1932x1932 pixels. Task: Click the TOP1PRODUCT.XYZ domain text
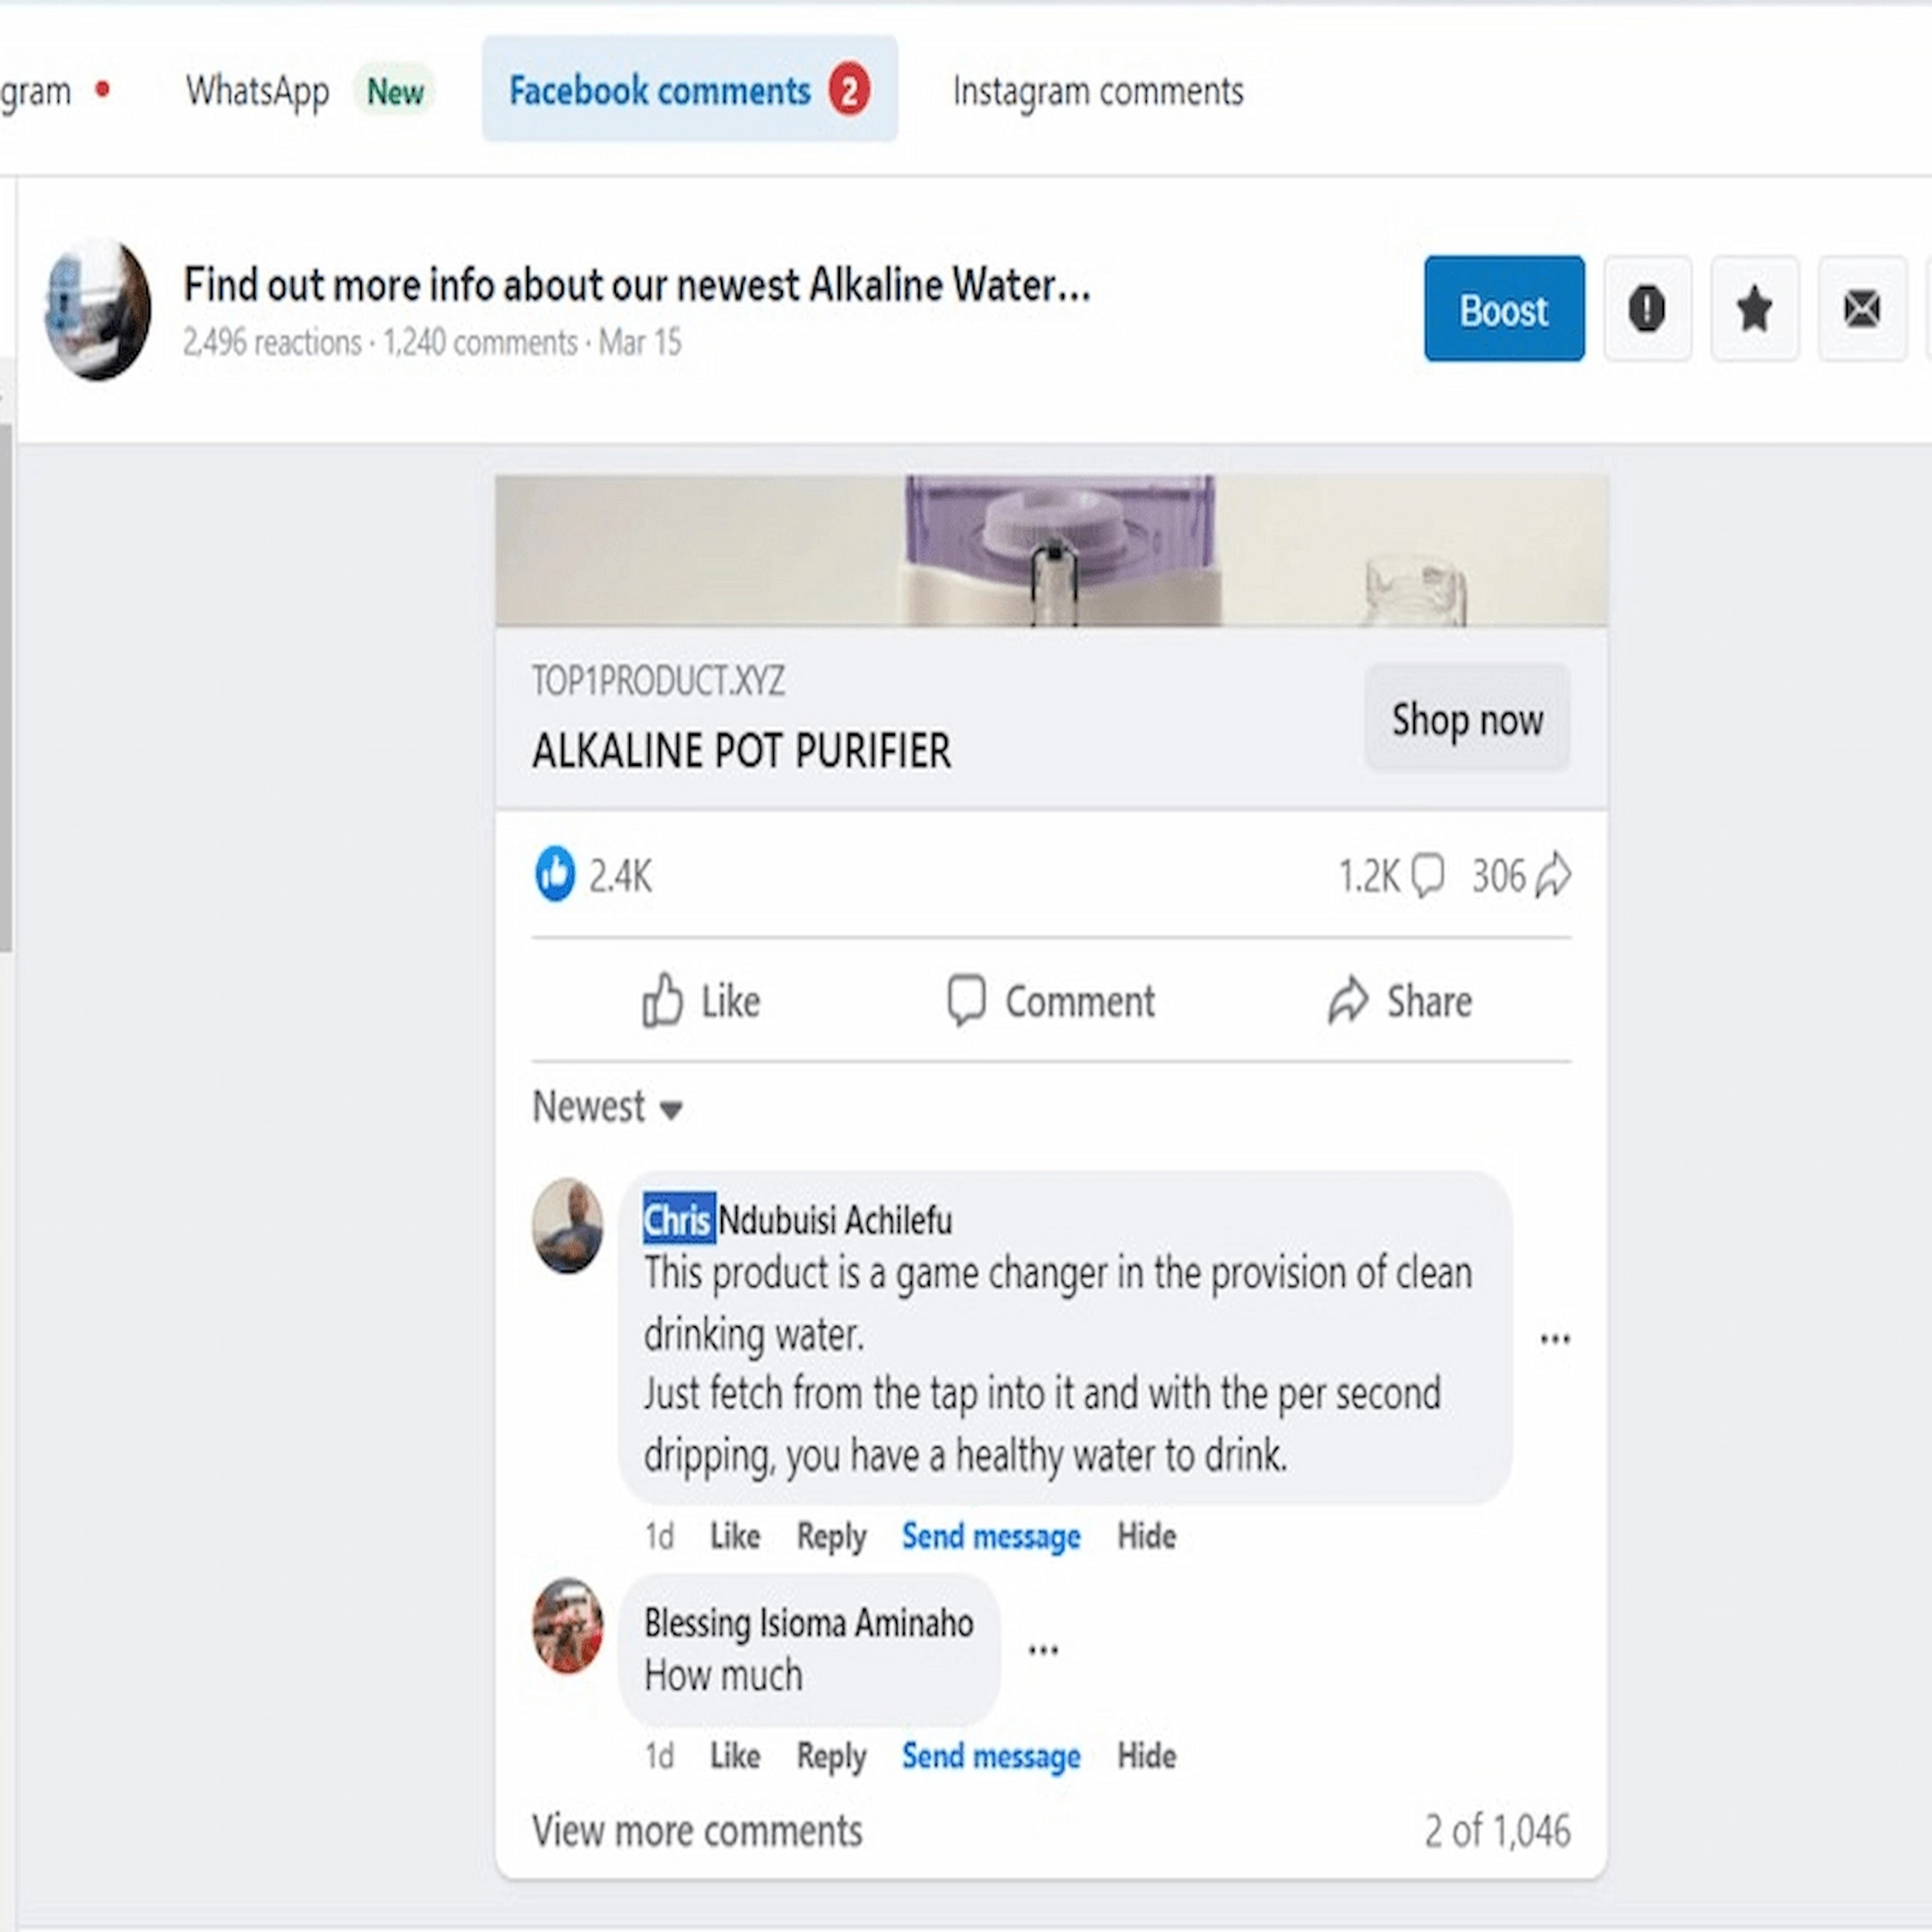[x=658, y=681]
